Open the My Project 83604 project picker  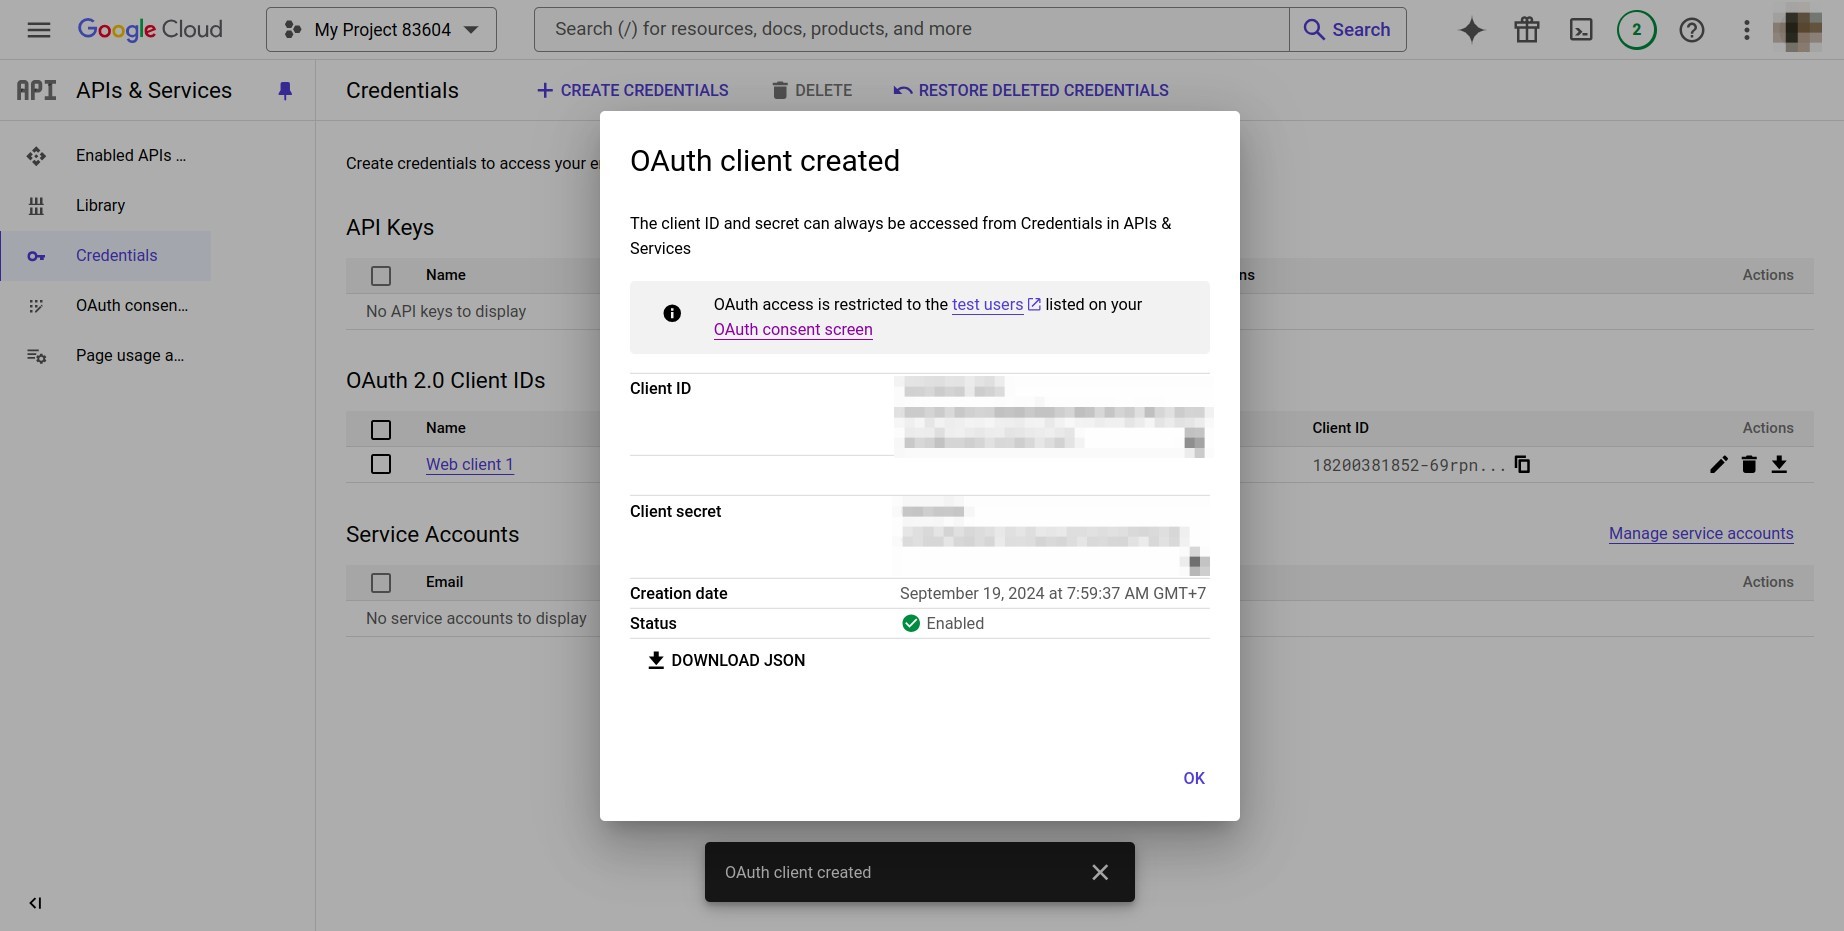tap(380, 29)
